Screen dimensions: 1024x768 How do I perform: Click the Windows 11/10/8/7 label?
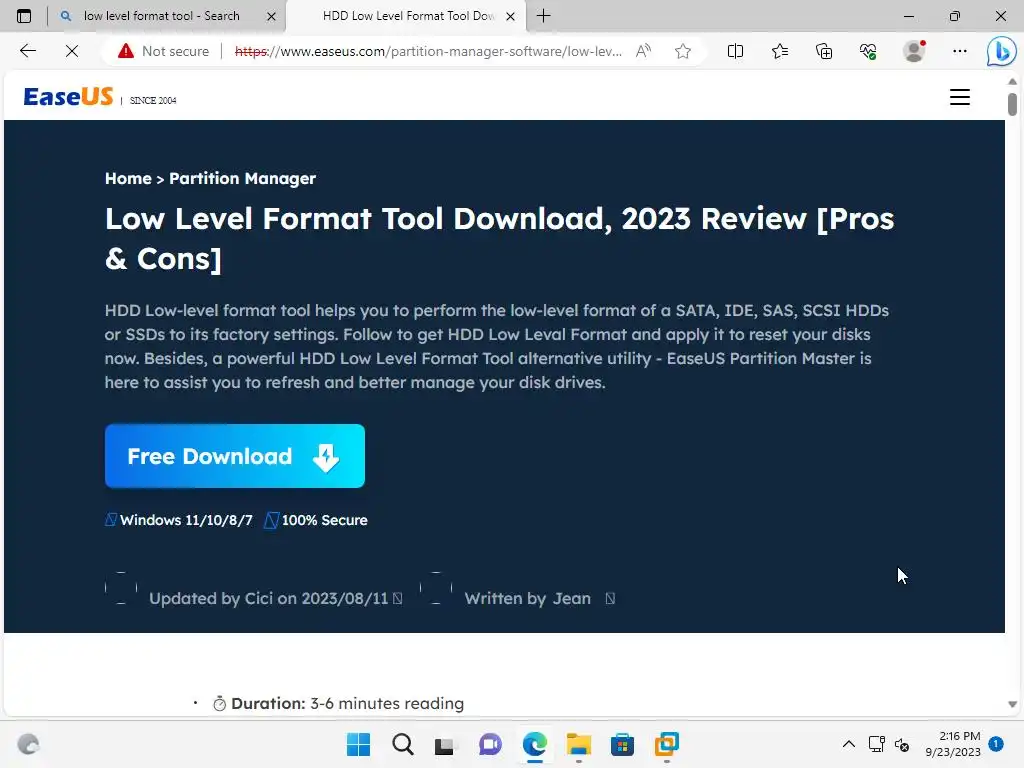click(x=185, y=520)
